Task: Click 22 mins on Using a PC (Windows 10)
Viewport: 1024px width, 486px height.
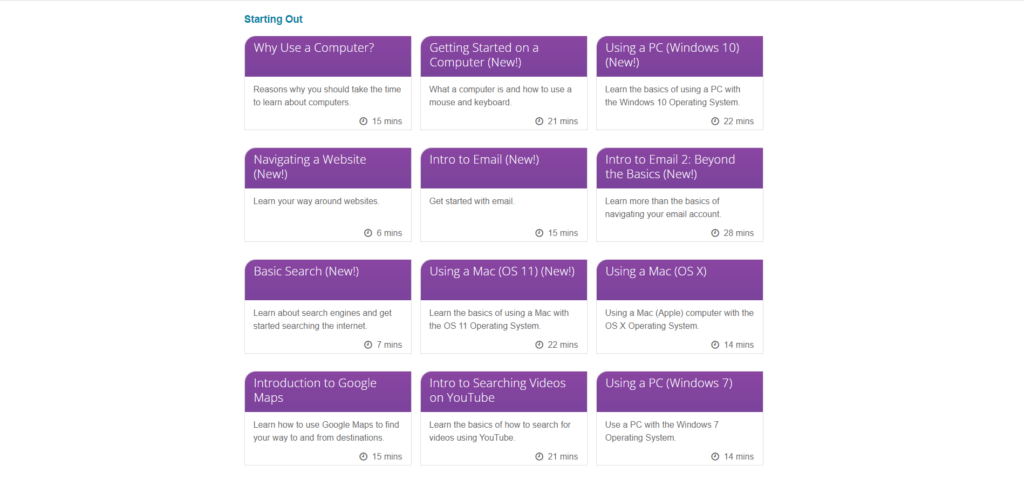Action: (739, 122)
